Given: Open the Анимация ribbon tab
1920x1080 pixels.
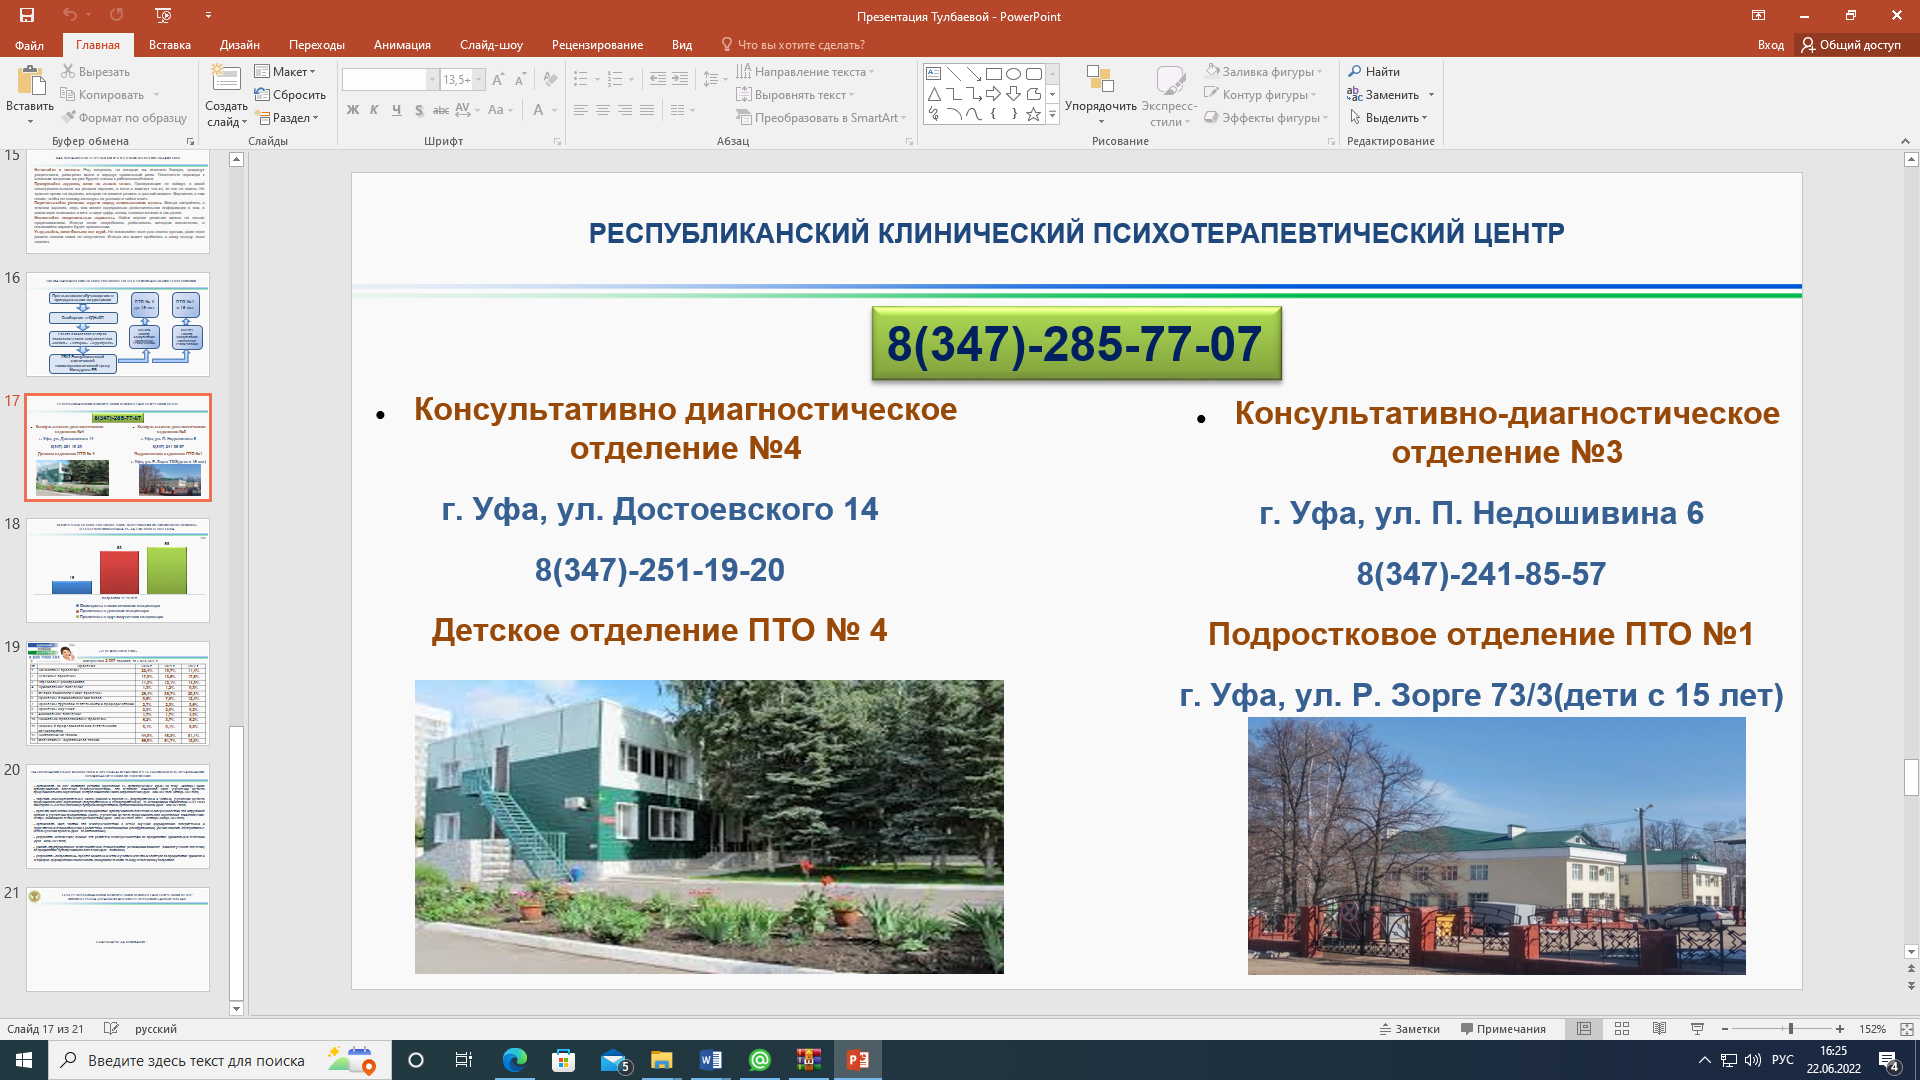Looking at the screenshot, I should [401, 45].
